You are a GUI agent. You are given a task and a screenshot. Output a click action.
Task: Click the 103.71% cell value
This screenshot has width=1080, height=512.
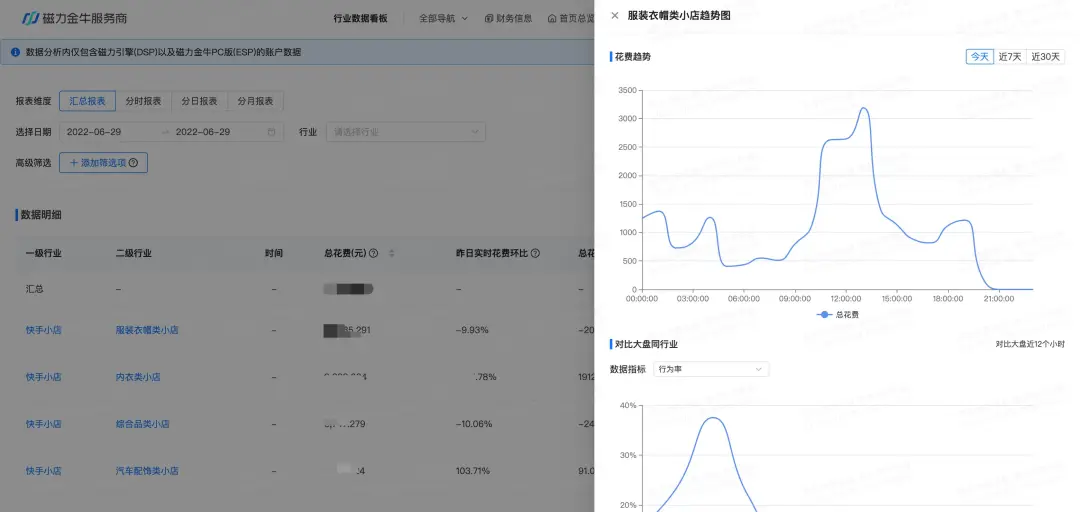pos(472,471)
